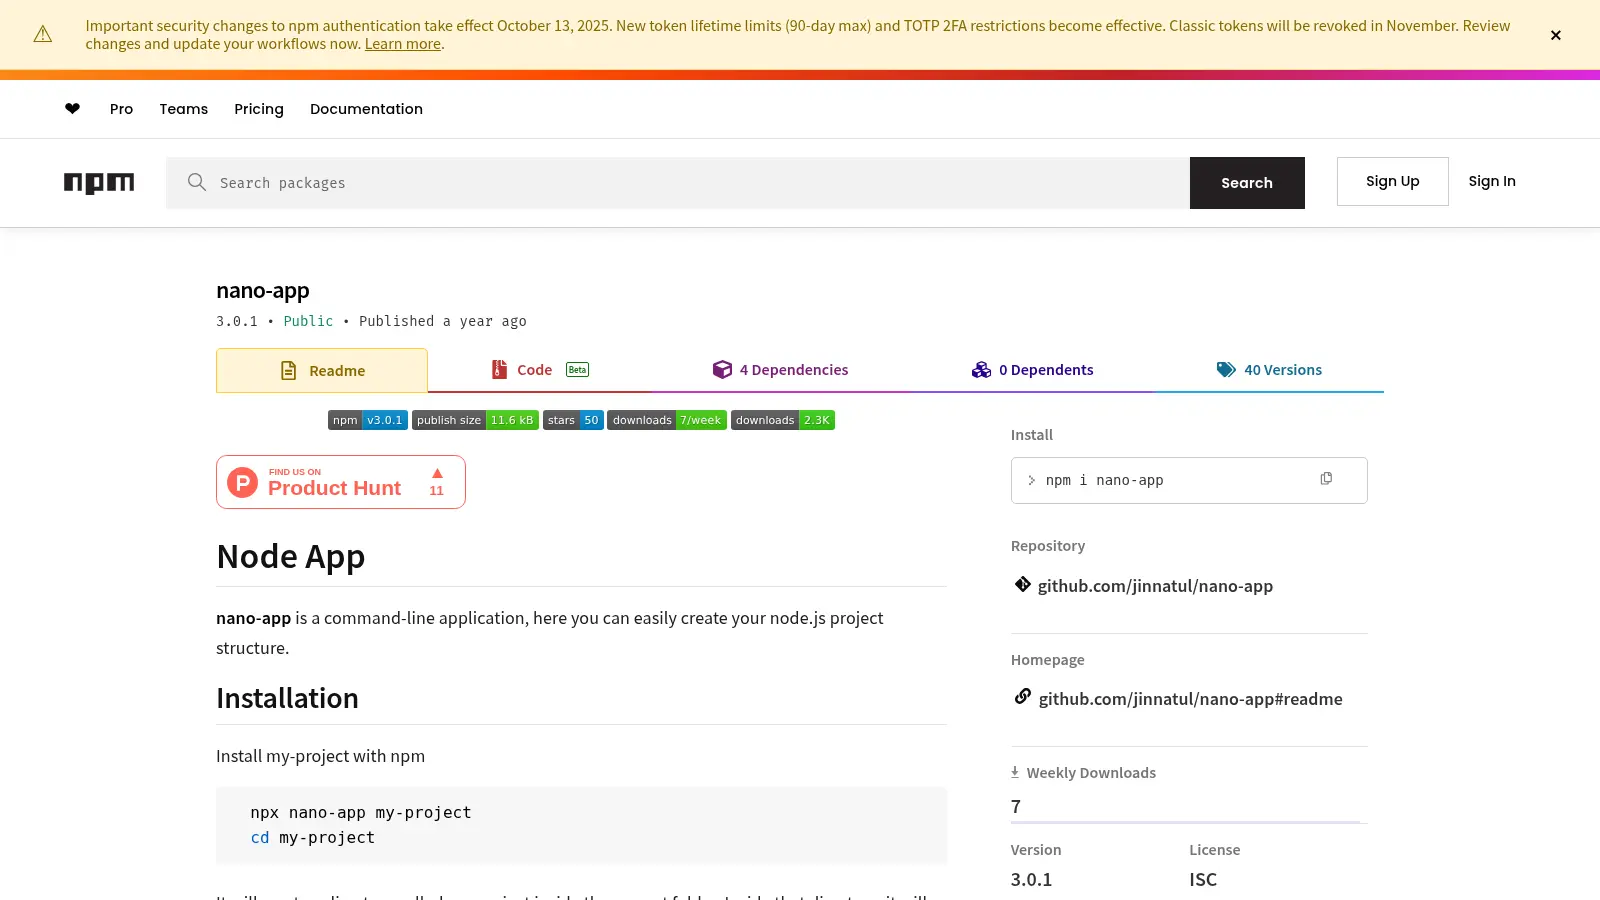The height and width of the screenshot is (900, 1600).
Task: Open the 40 Versions tab
Action: coord(1269,370)
